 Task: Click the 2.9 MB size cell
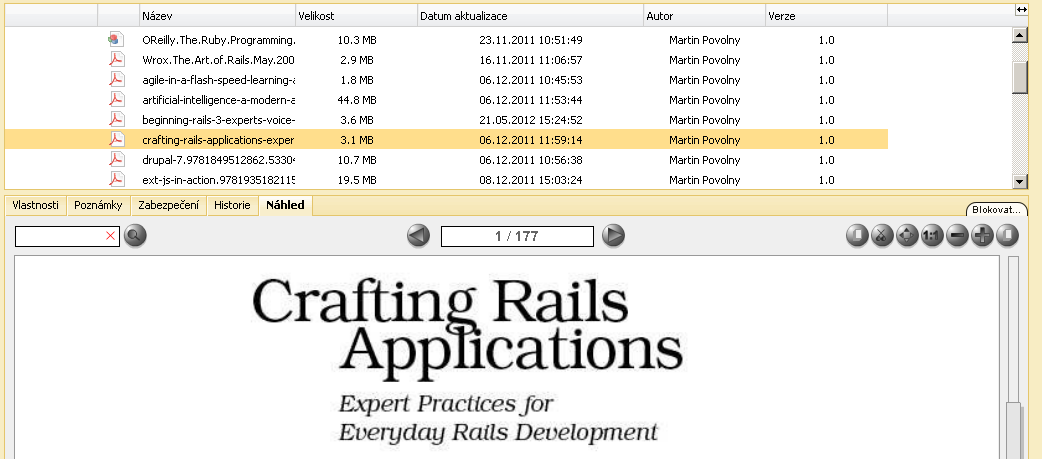[357, 60]
